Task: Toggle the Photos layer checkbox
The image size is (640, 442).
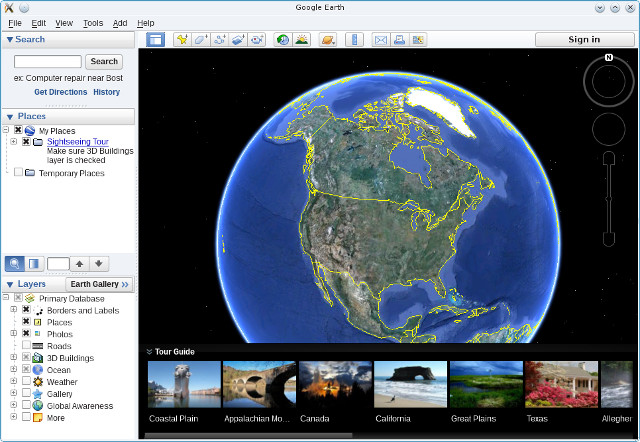Action: pos(26,333)
